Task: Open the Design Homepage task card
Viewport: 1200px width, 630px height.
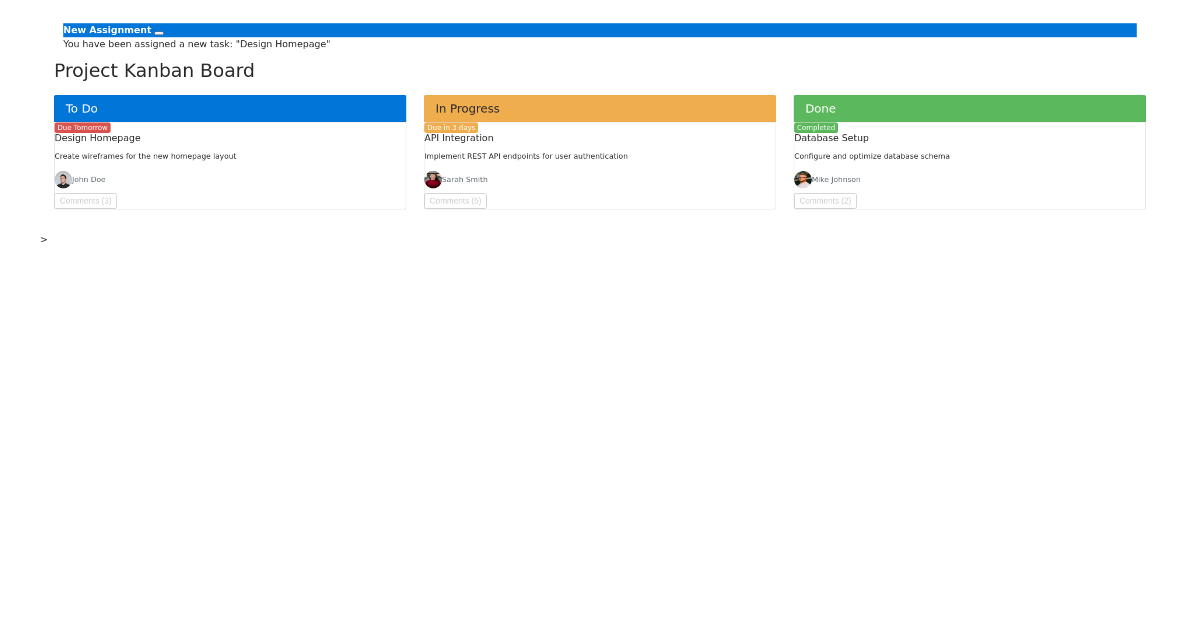Action: pyautogui.click(x=97, y=137)
